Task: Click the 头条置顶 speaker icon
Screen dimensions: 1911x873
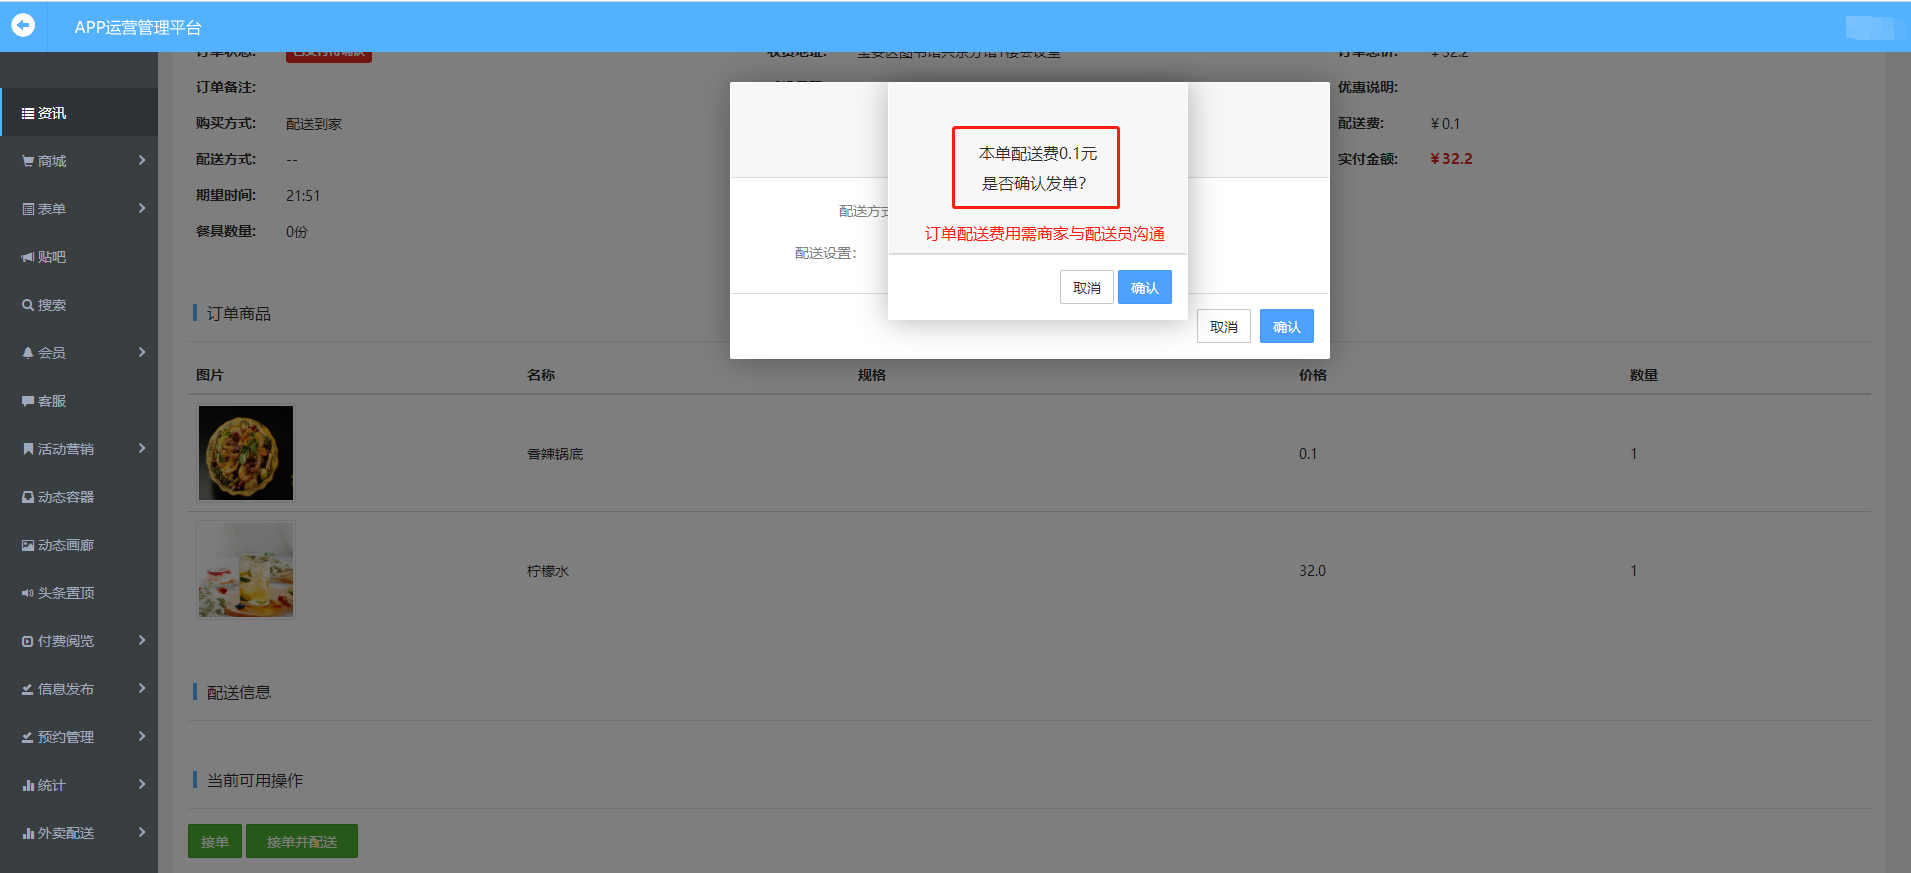Action: click(28, 594)
